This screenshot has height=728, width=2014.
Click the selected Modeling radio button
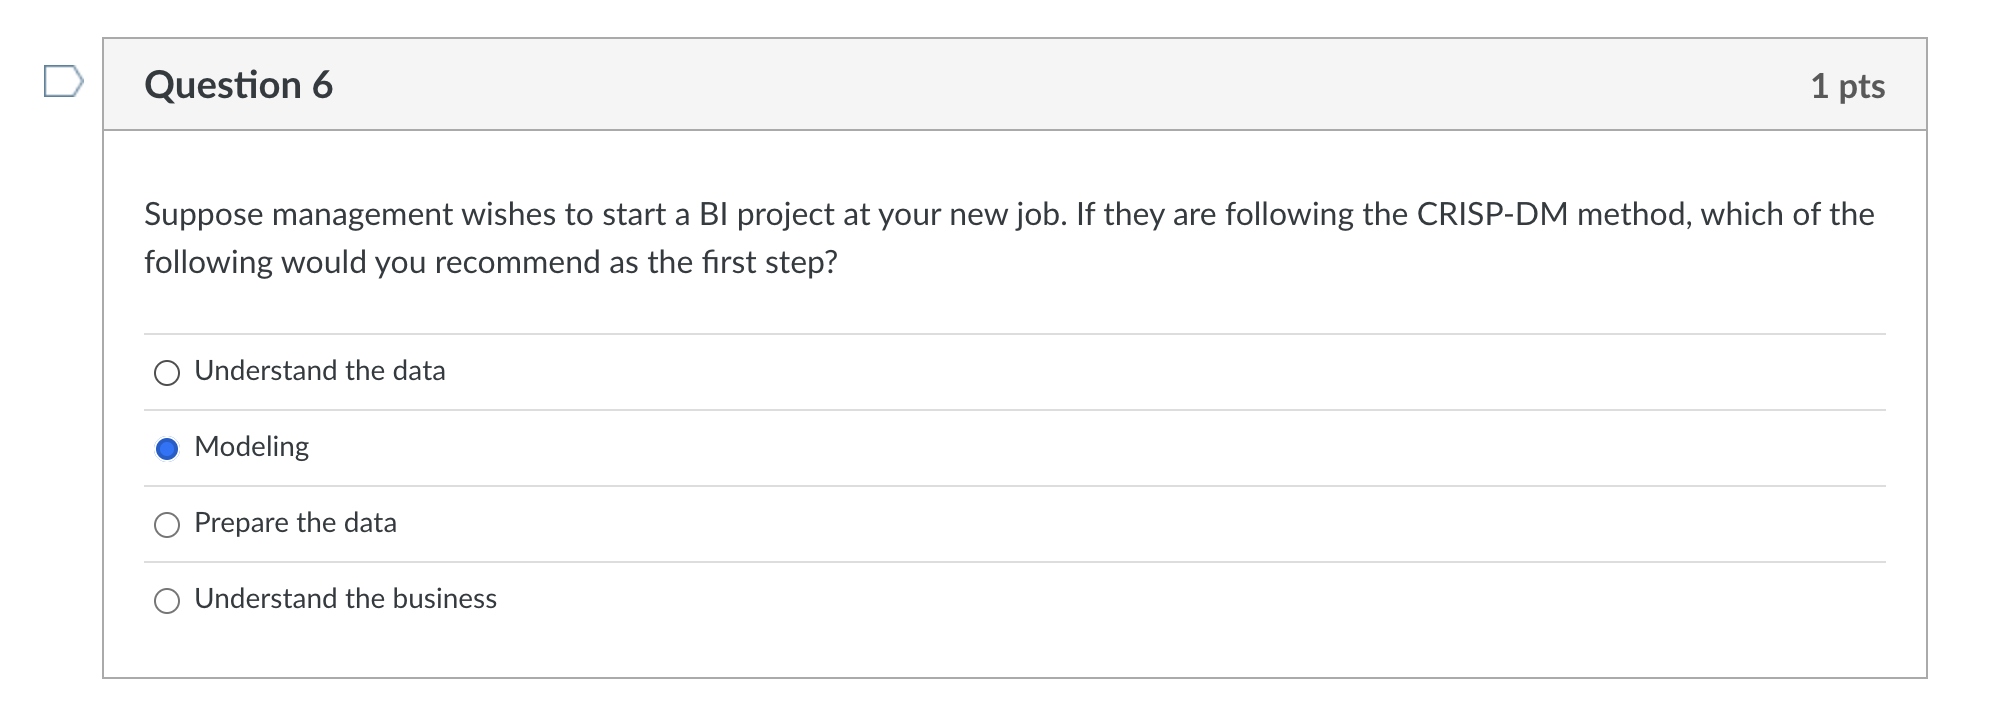point(167,449)
